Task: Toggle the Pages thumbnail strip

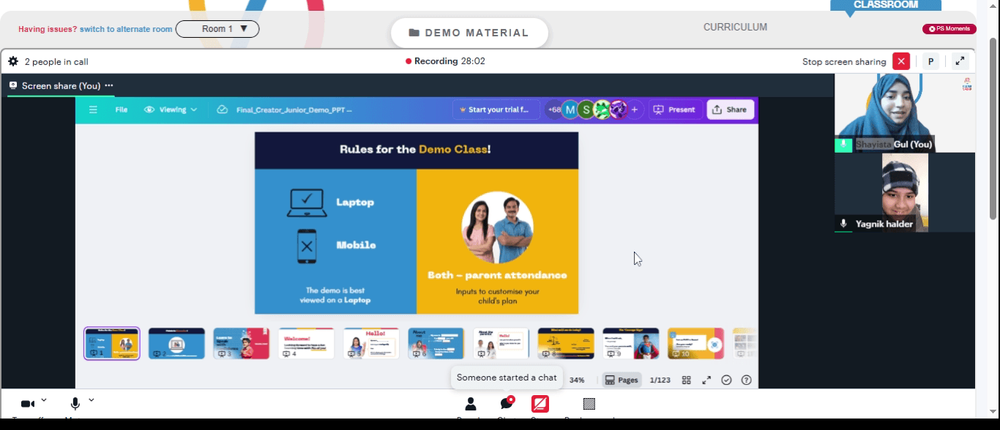Action: pyautogui.click(x=621, y=380)
